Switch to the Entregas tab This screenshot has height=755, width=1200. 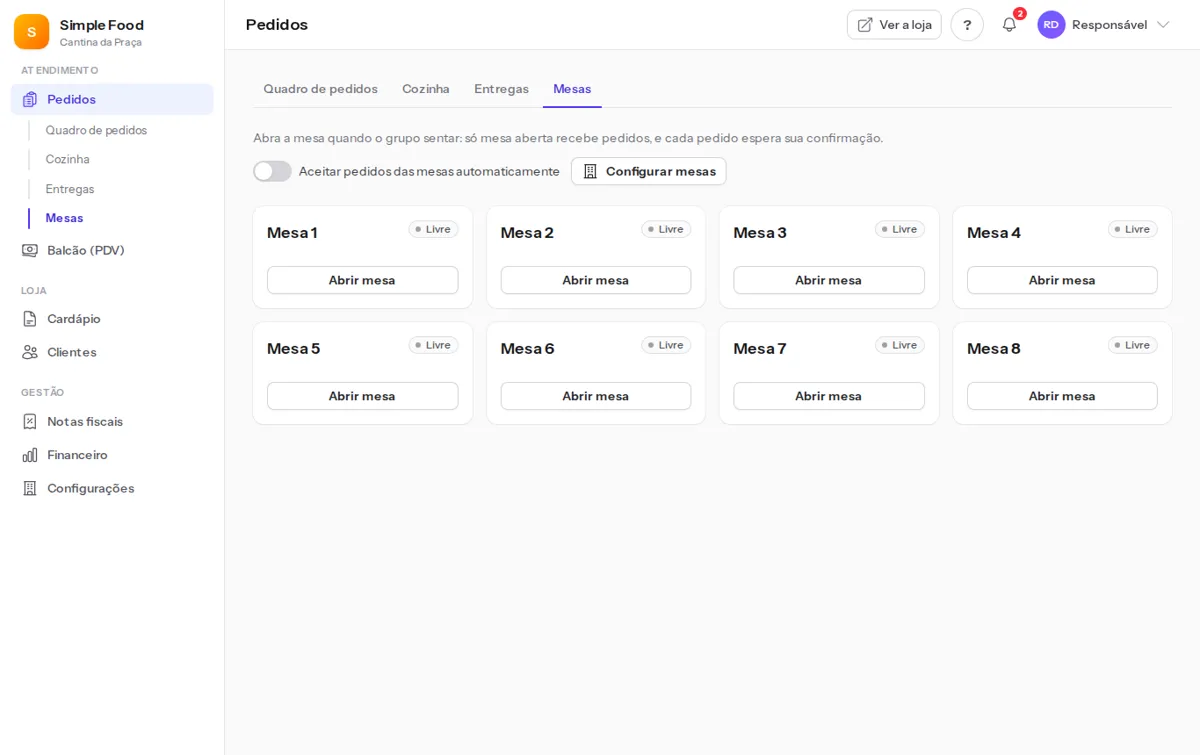(501, 89)
